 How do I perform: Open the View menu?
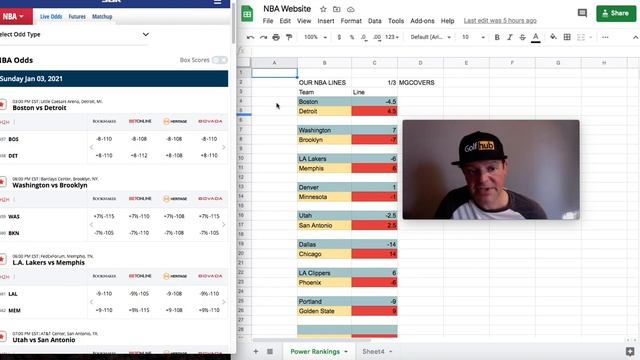304,21
